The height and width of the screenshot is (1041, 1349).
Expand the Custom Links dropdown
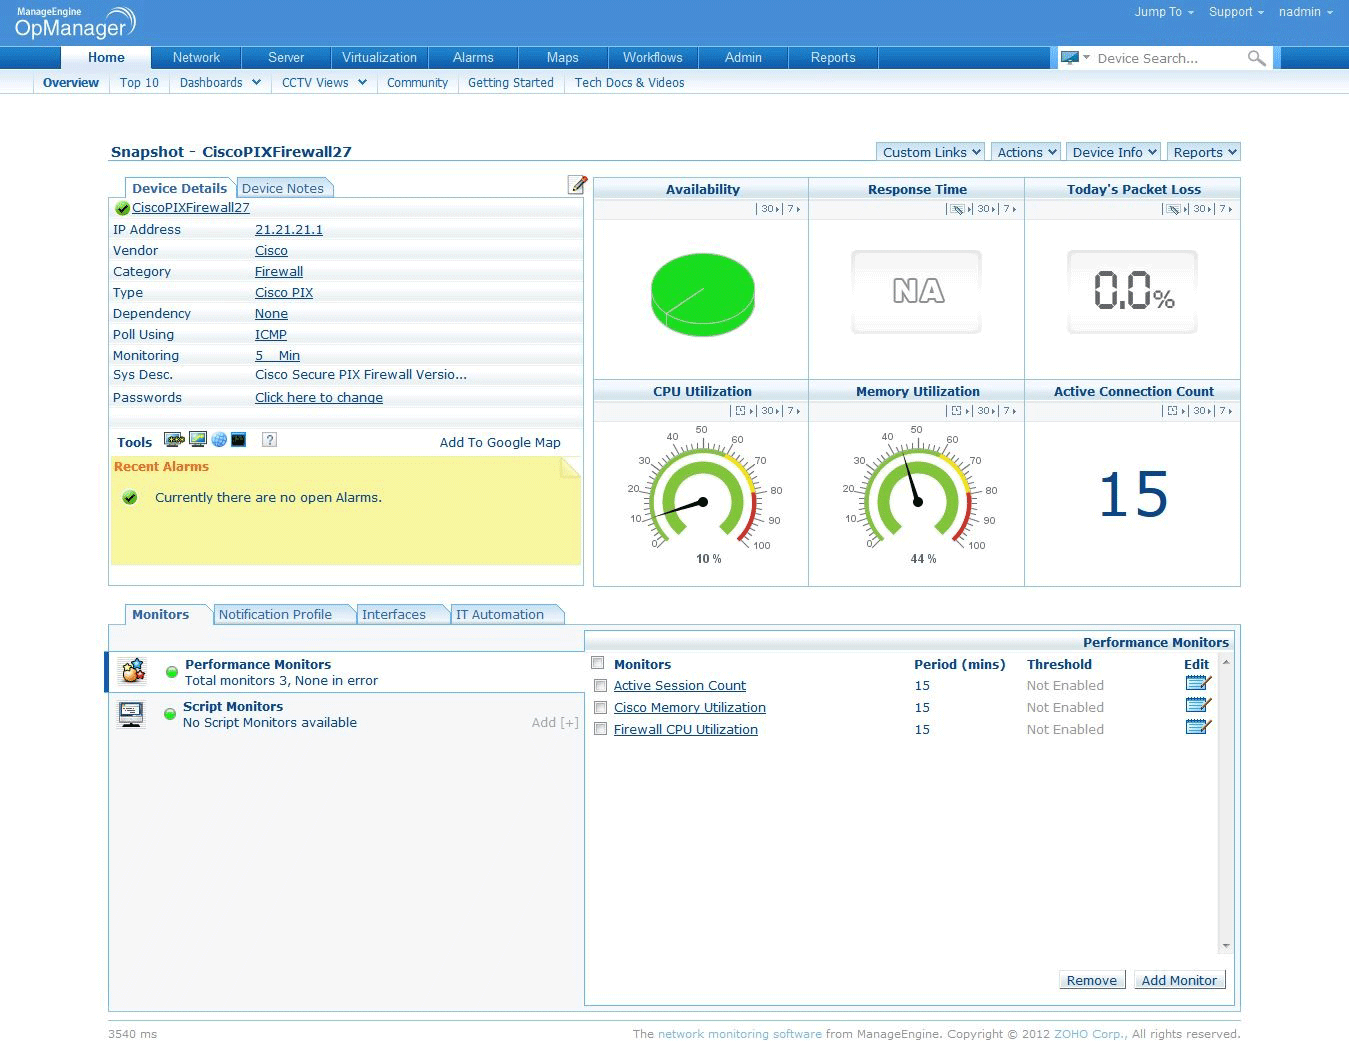931,152
